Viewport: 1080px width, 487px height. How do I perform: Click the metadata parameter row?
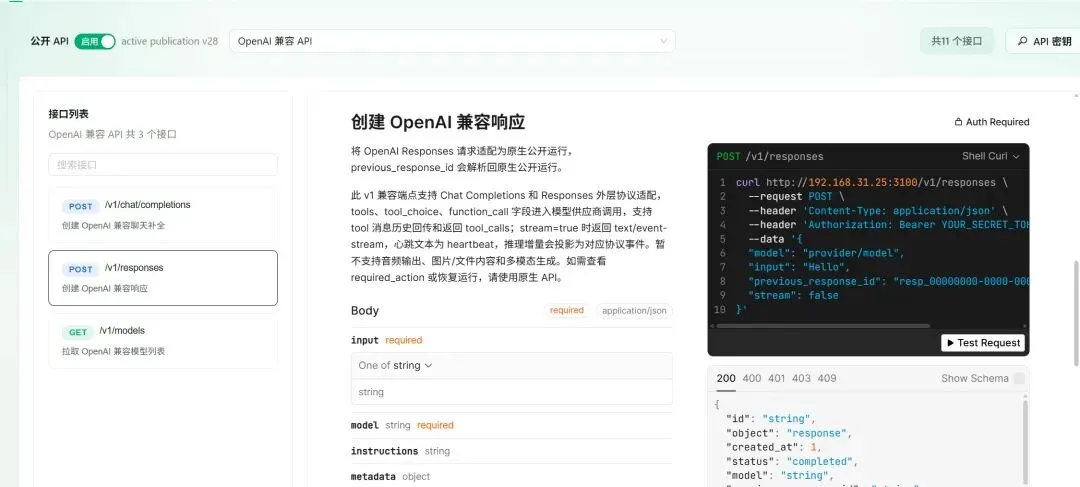(511, 477)
